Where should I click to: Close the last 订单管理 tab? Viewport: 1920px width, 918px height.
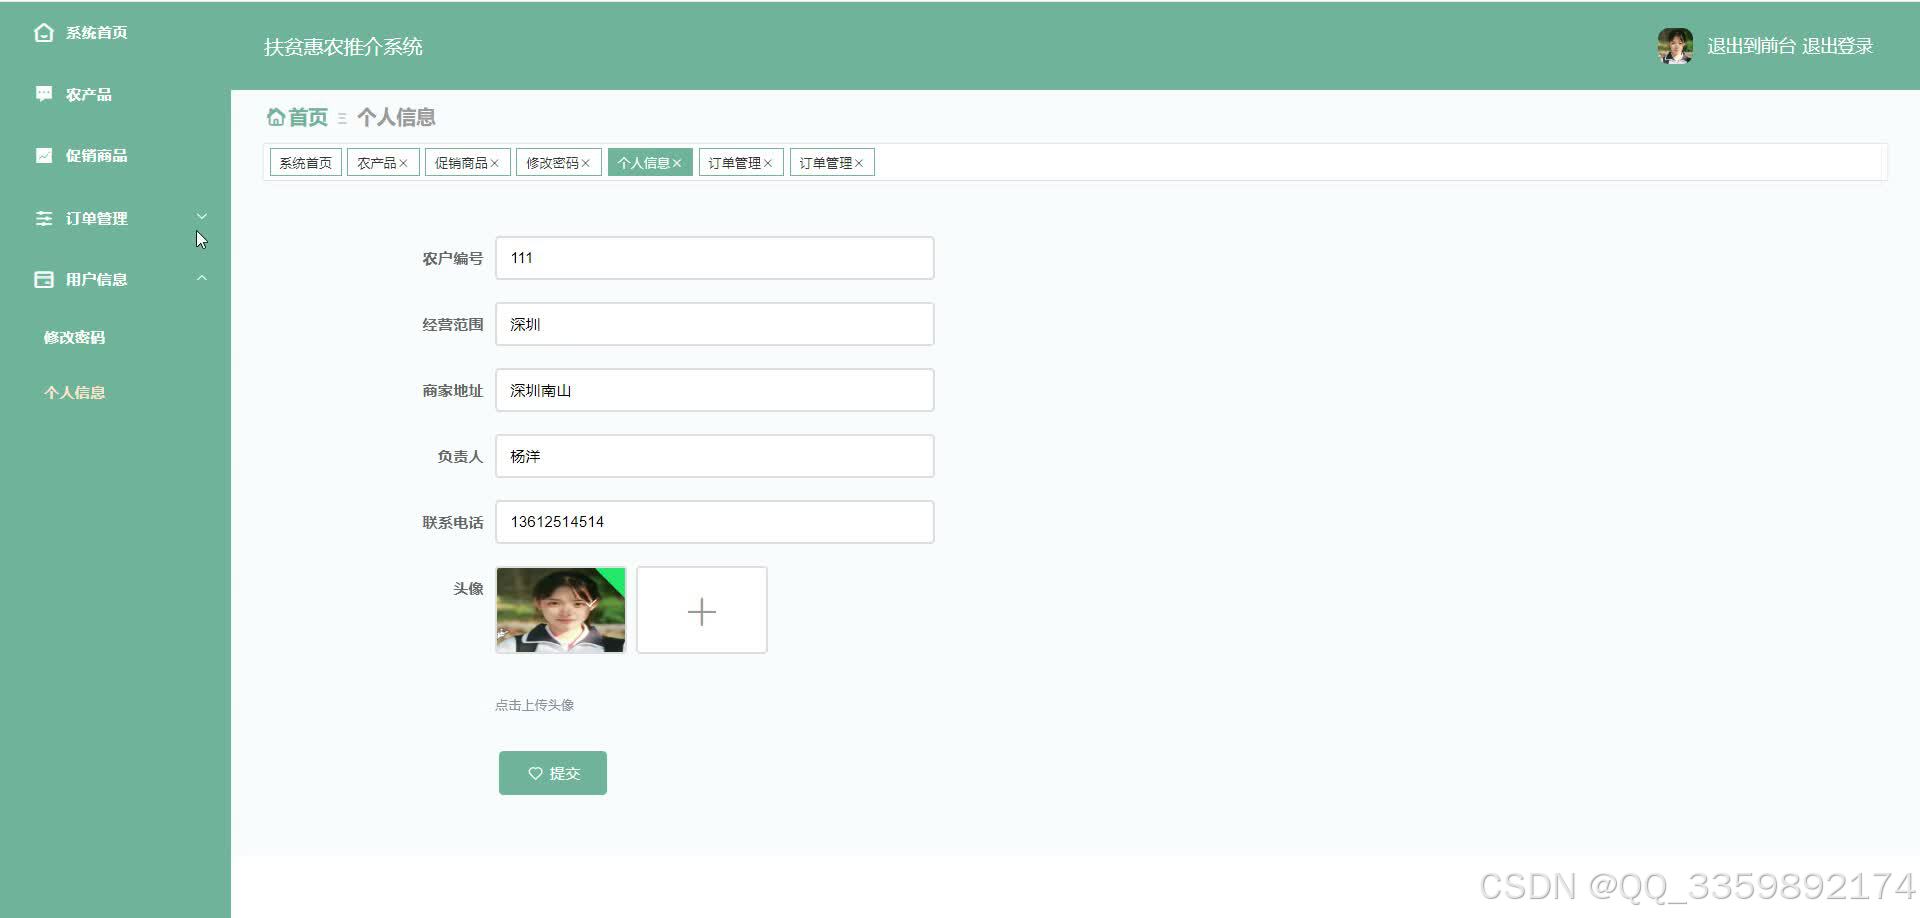(859, 163)
